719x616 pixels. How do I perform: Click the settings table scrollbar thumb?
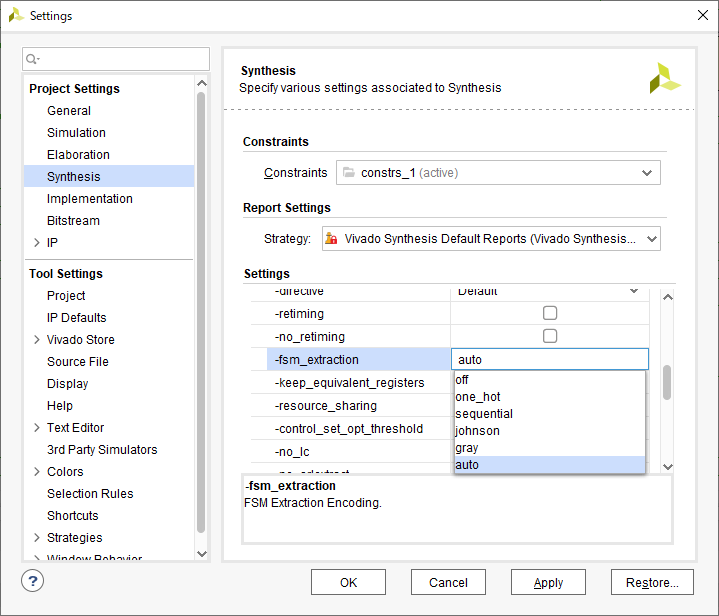coord(667,382)
